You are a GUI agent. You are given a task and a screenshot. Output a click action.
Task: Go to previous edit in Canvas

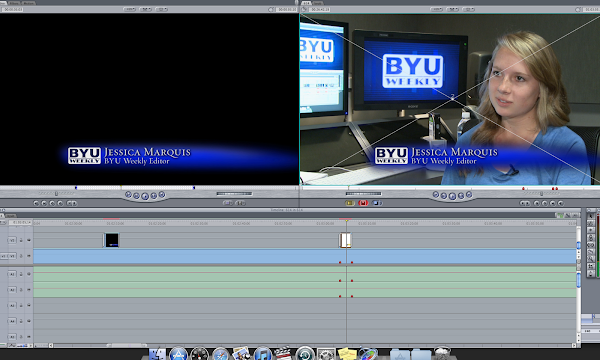[435, 195]
